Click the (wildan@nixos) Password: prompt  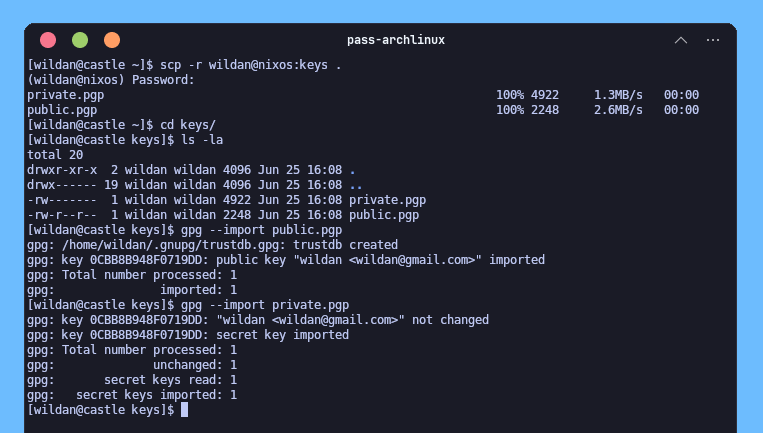[111, 80]
